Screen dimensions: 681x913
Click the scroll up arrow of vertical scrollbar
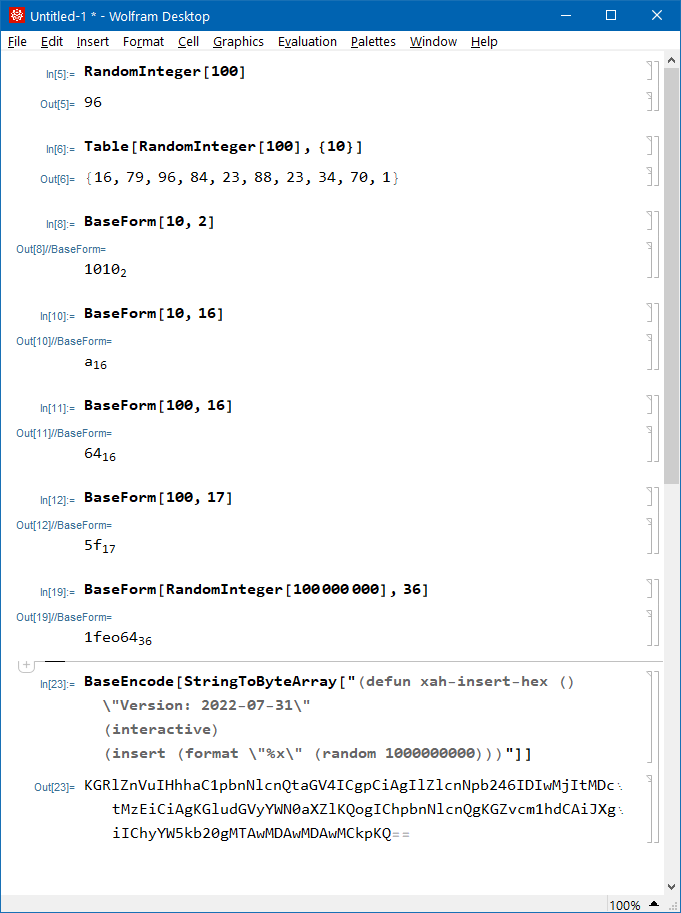point(671,60)
